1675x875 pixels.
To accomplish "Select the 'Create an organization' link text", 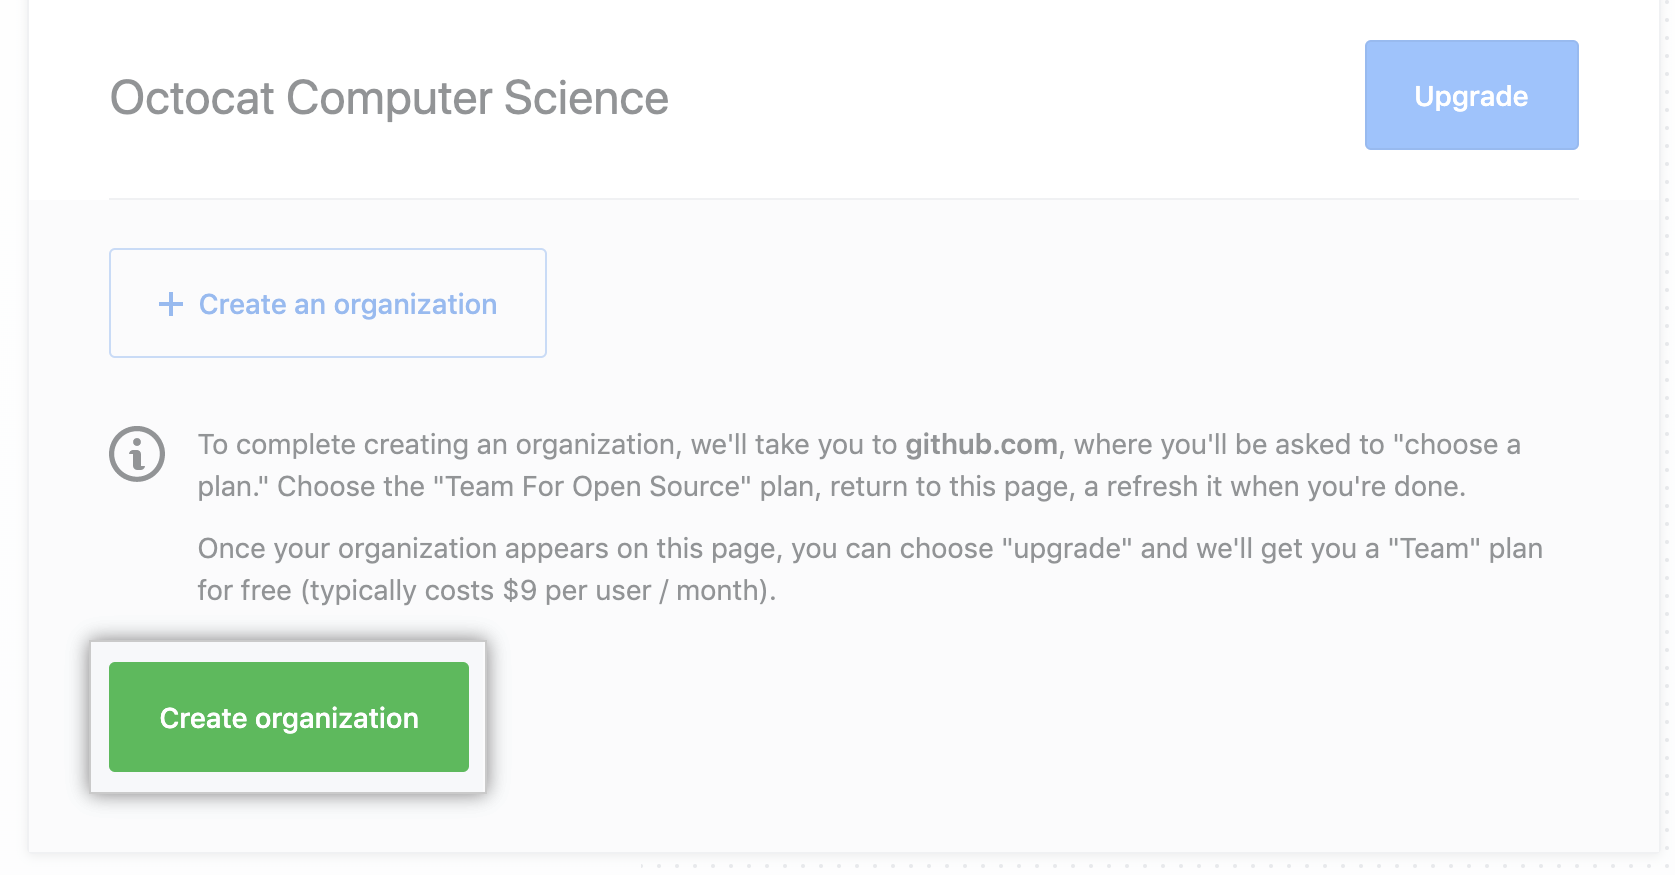I will click(347, 303).
